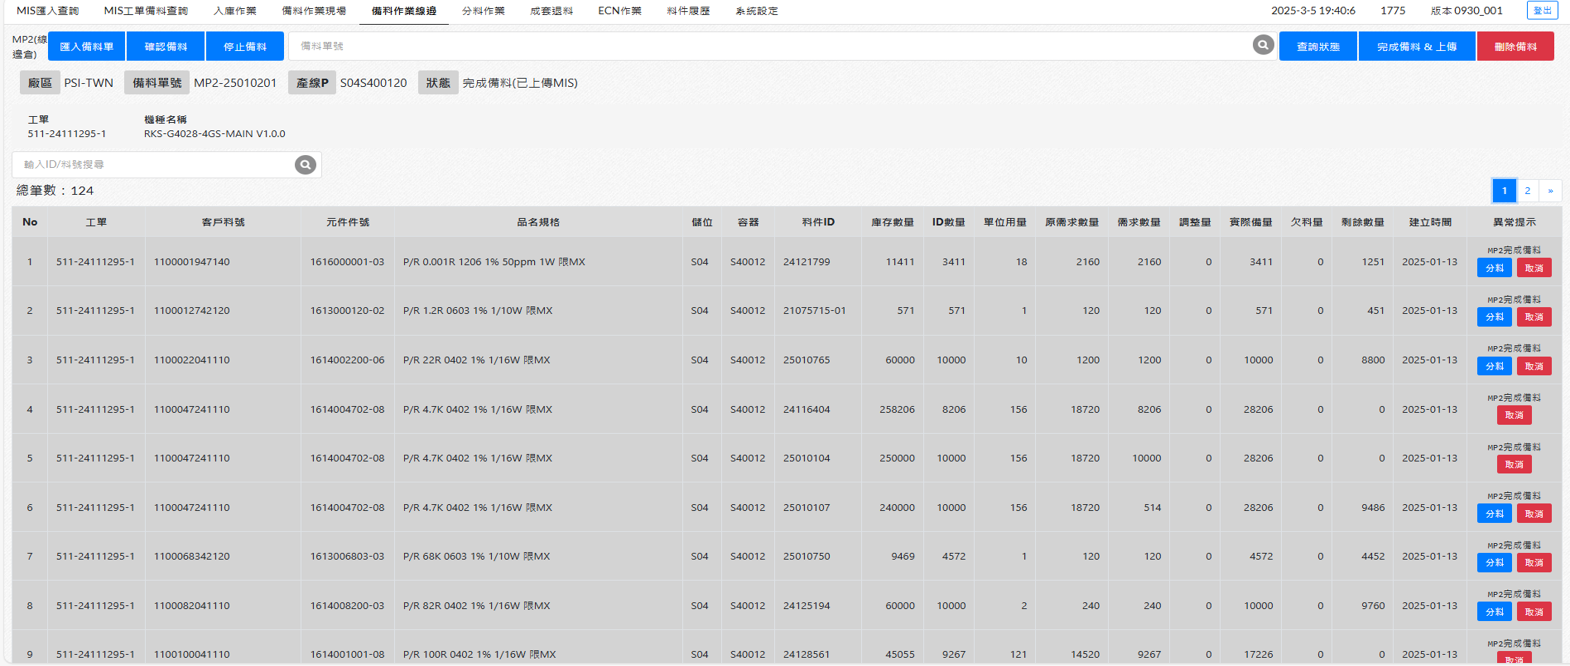Viewport: 1570px width, 666px height.
Task: Click the 異常提示 column header
Action: click(1514, 222)
